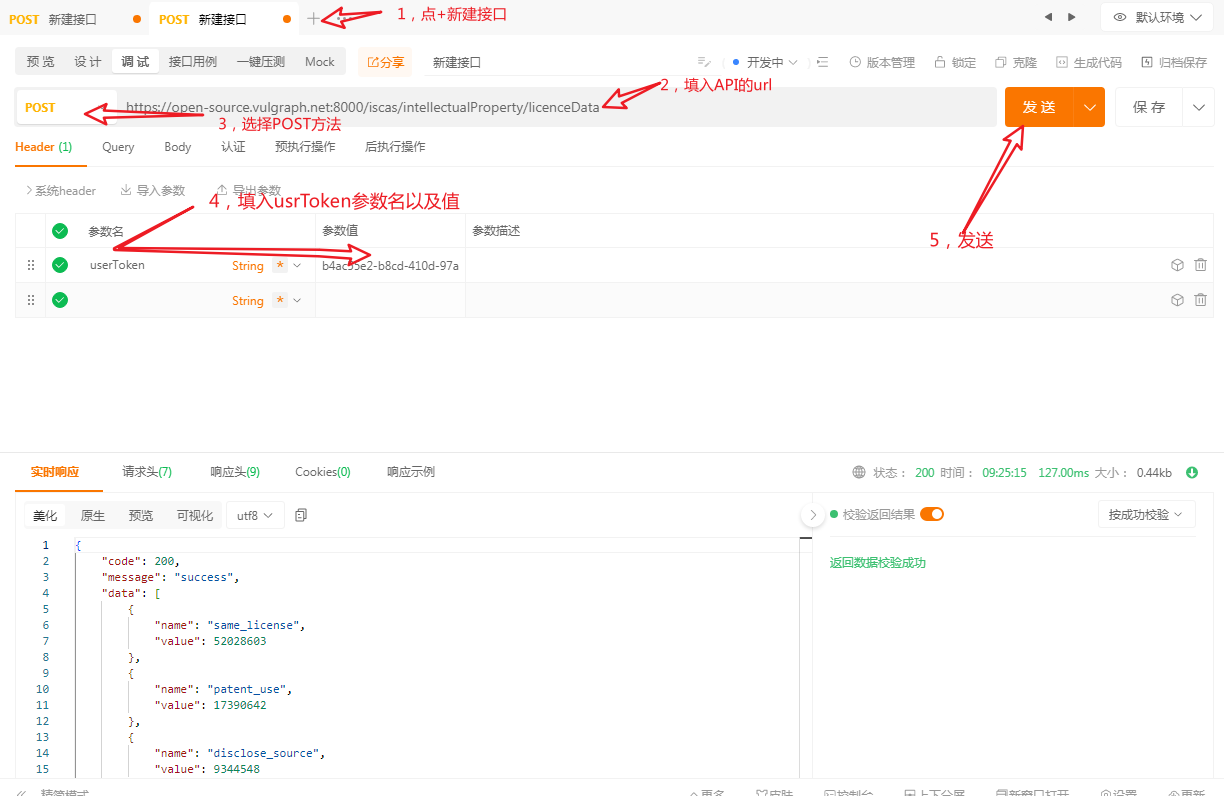Copy the response body with copy icon

coord(301,515)
